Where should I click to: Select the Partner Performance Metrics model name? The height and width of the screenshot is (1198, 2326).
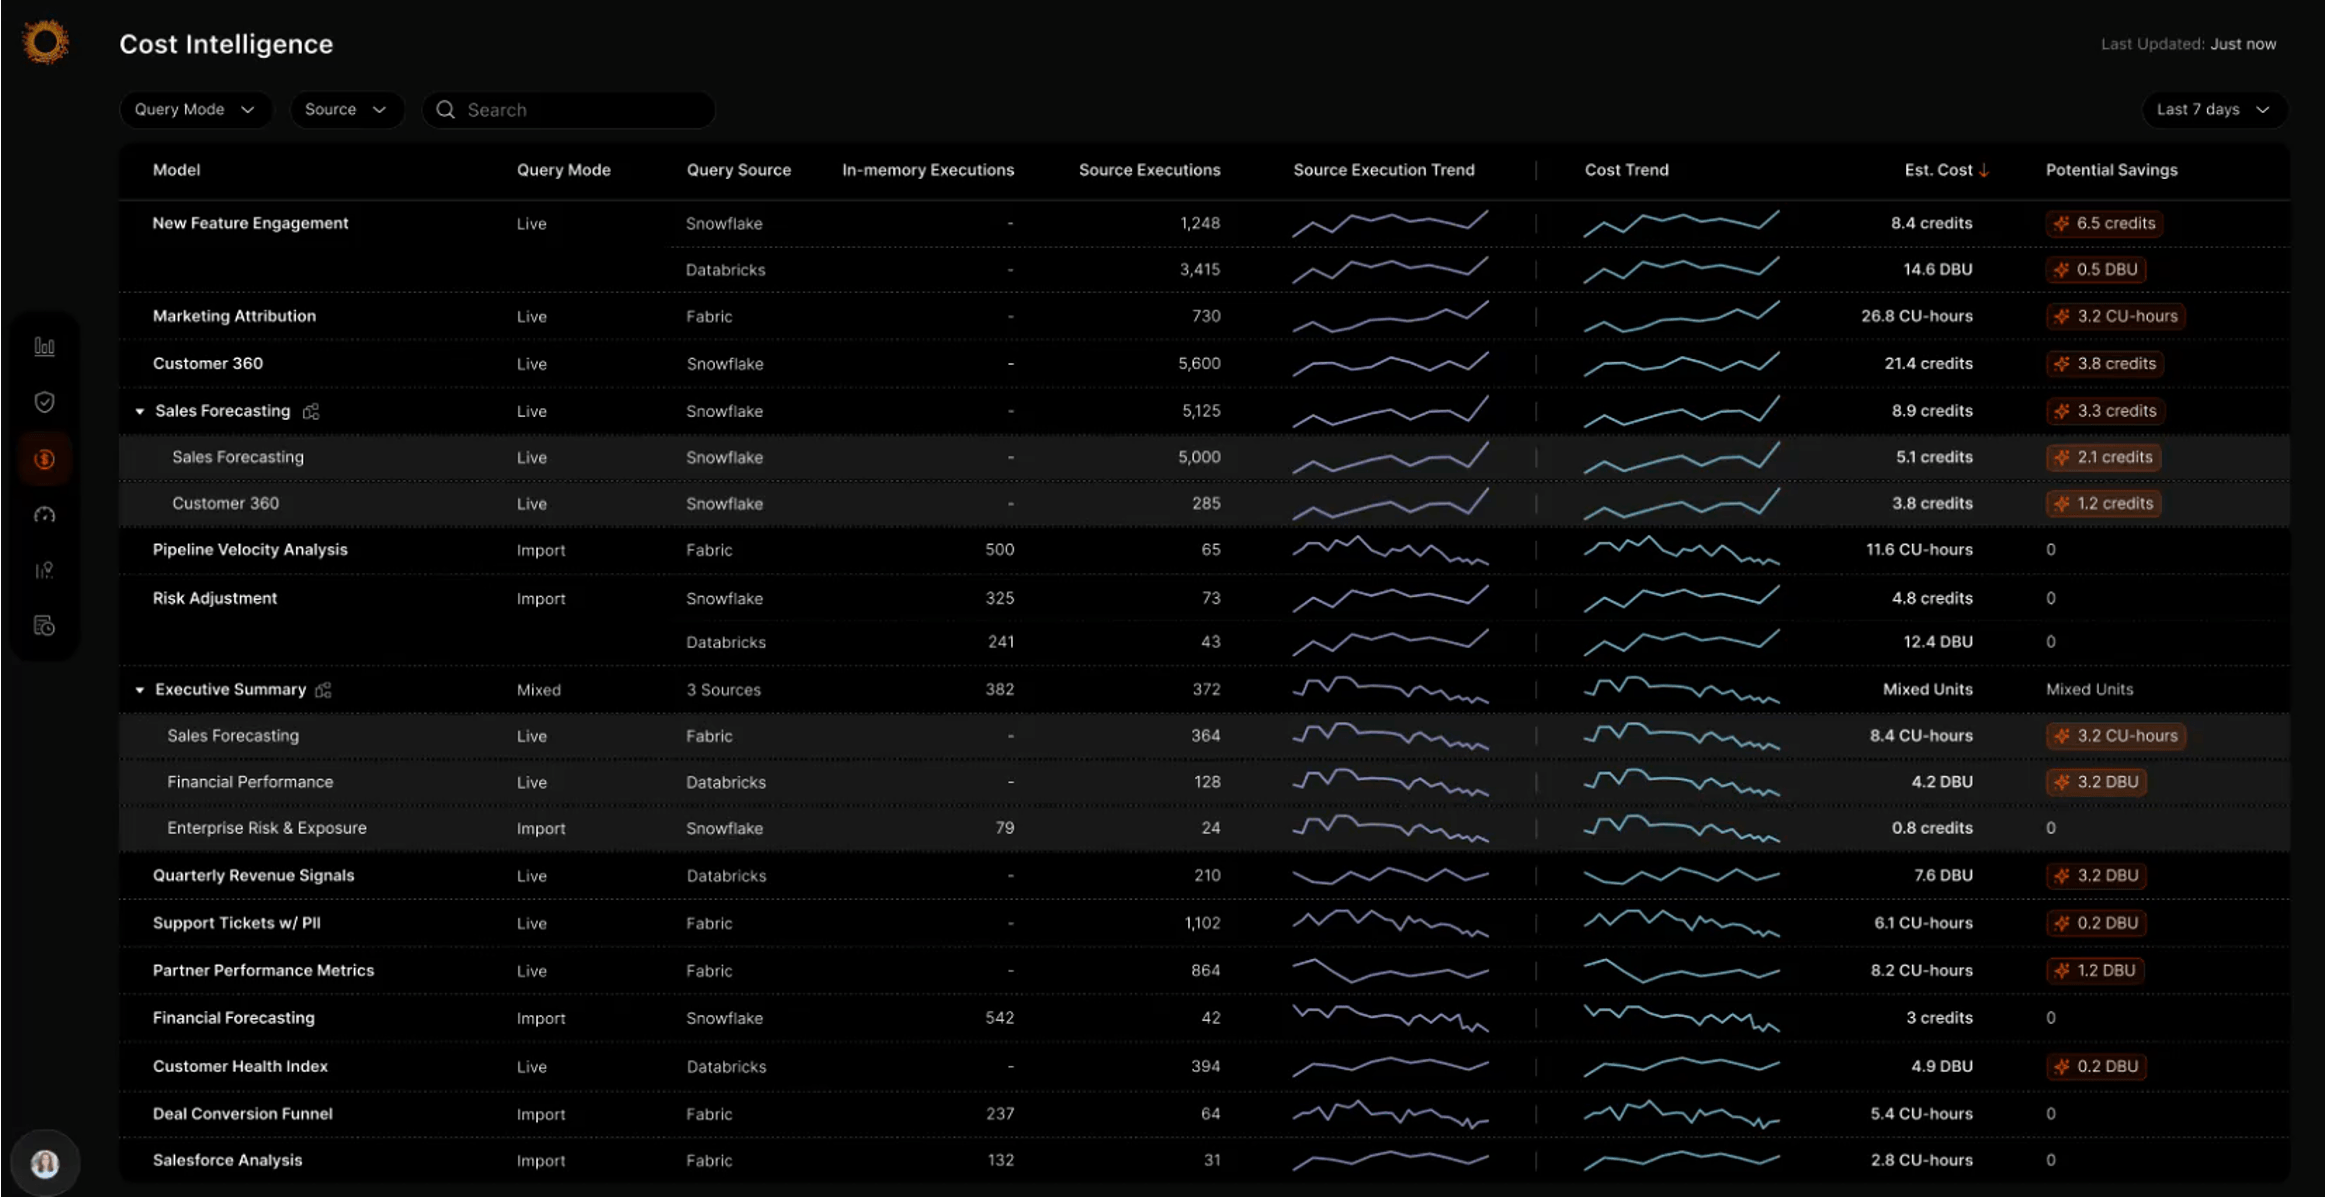(263, 970)
